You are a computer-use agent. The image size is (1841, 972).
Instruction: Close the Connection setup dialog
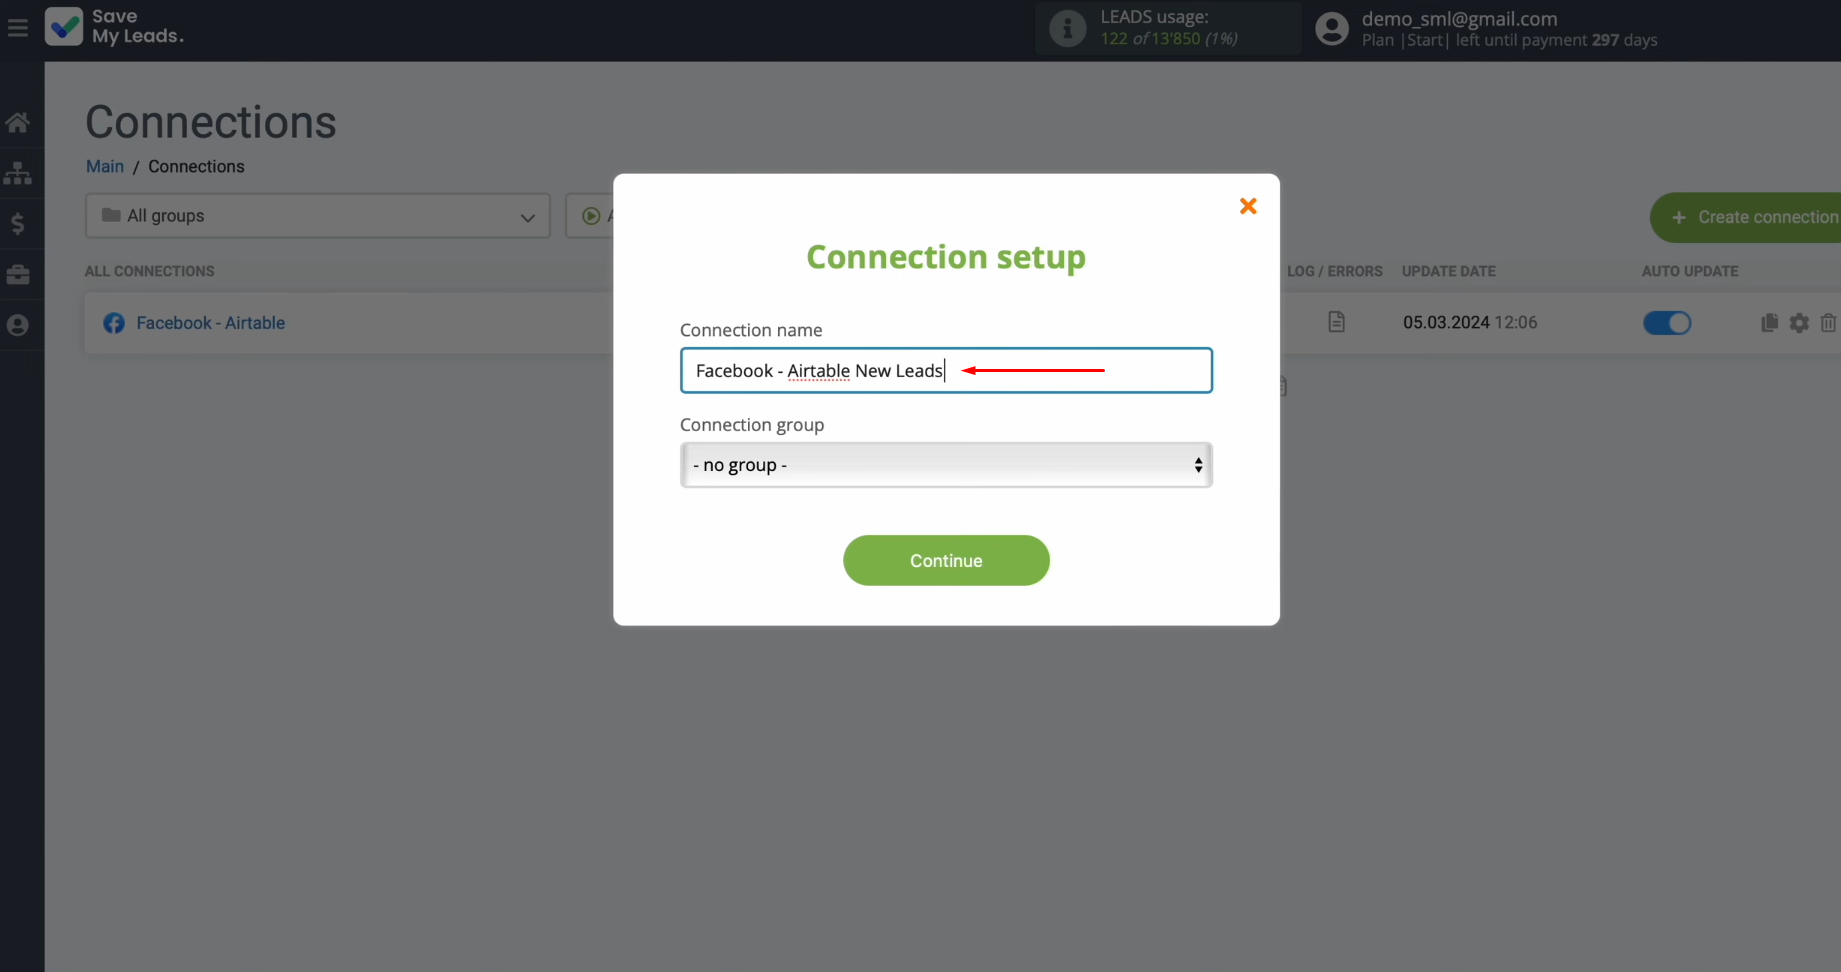click(x=1248, y=206)
